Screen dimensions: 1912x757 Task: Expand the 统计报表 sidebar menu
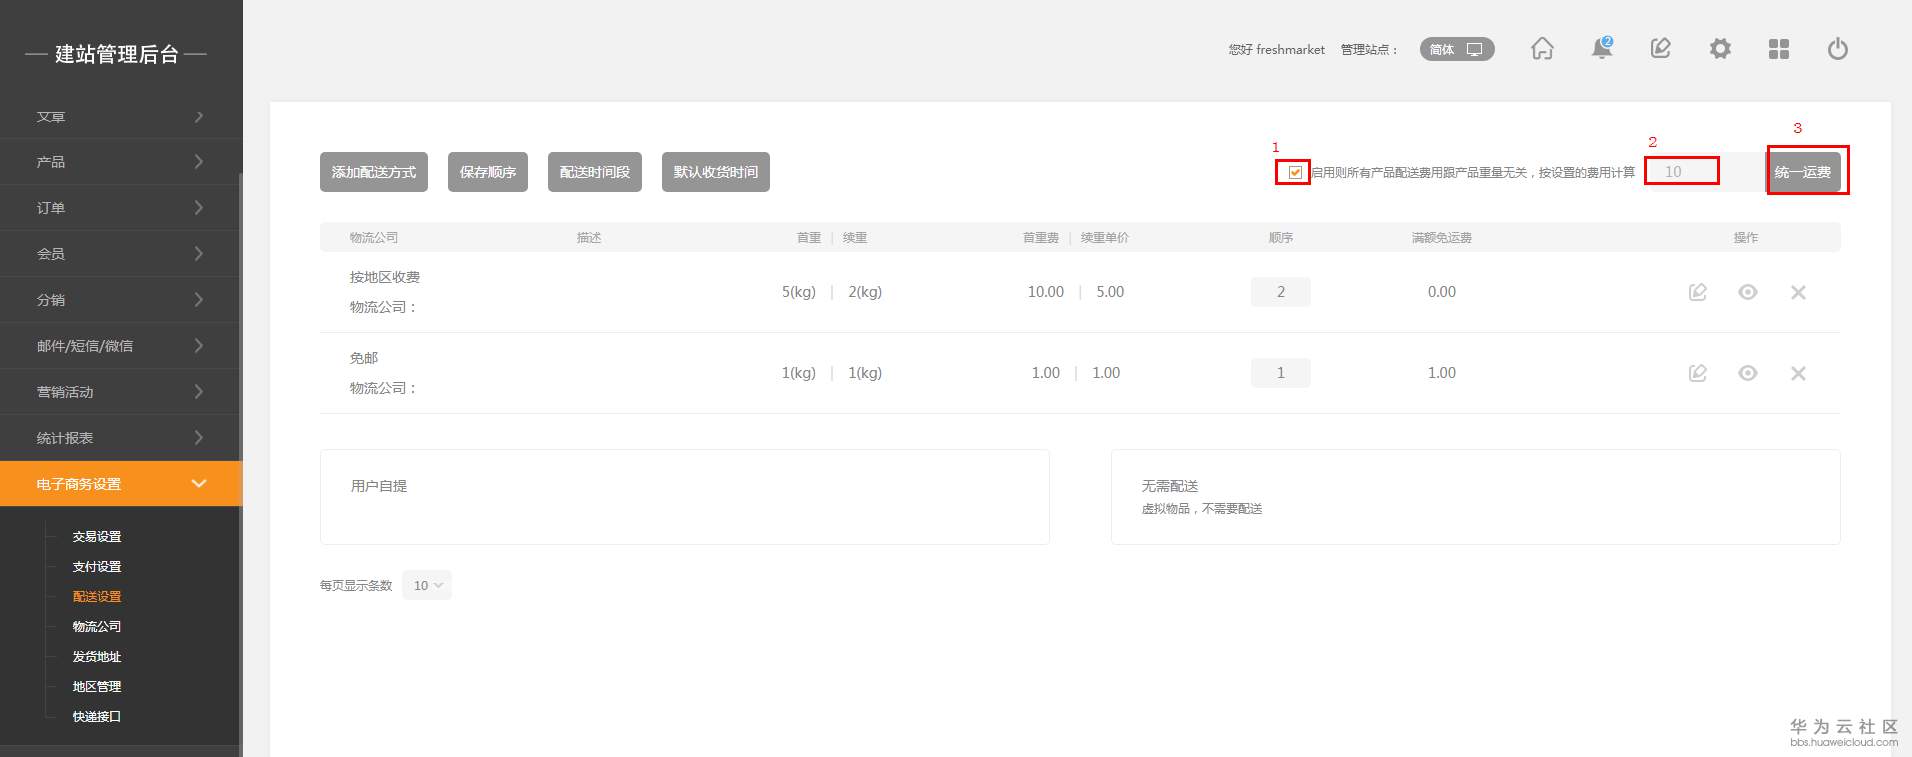coord(121,438)
